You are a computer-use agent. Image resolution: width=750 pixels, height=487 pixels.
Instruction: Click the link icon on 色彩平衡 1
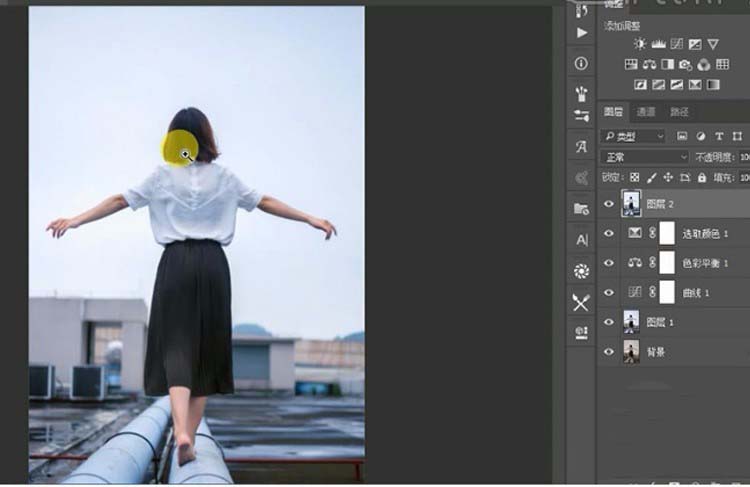[x=652, y=263]
